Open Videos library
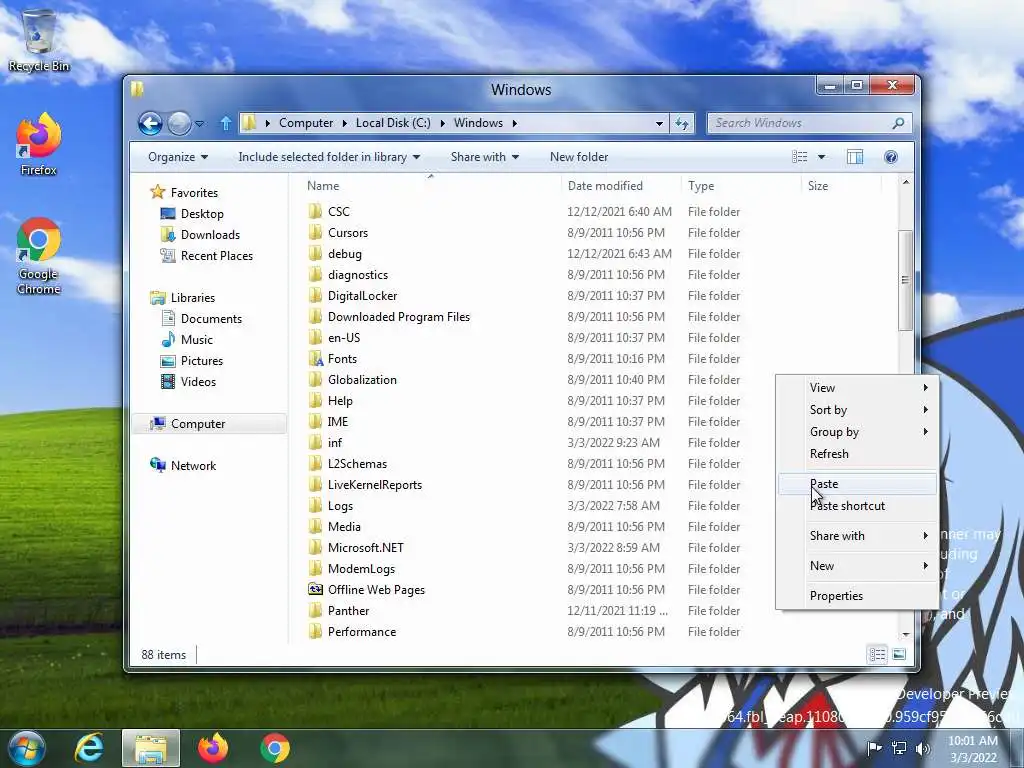 198,381
